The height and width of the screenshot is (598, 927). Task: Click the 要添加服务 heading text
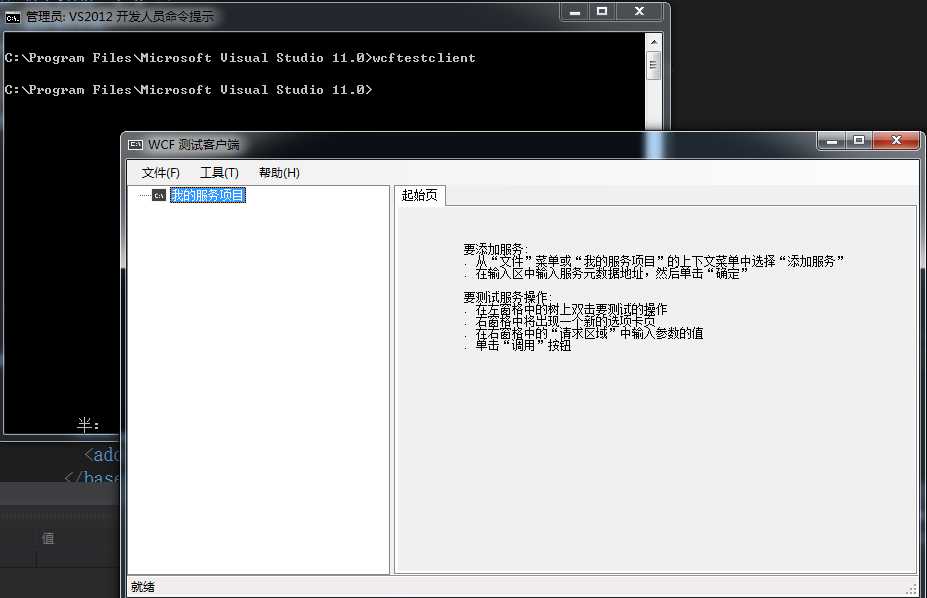point(495,249)
